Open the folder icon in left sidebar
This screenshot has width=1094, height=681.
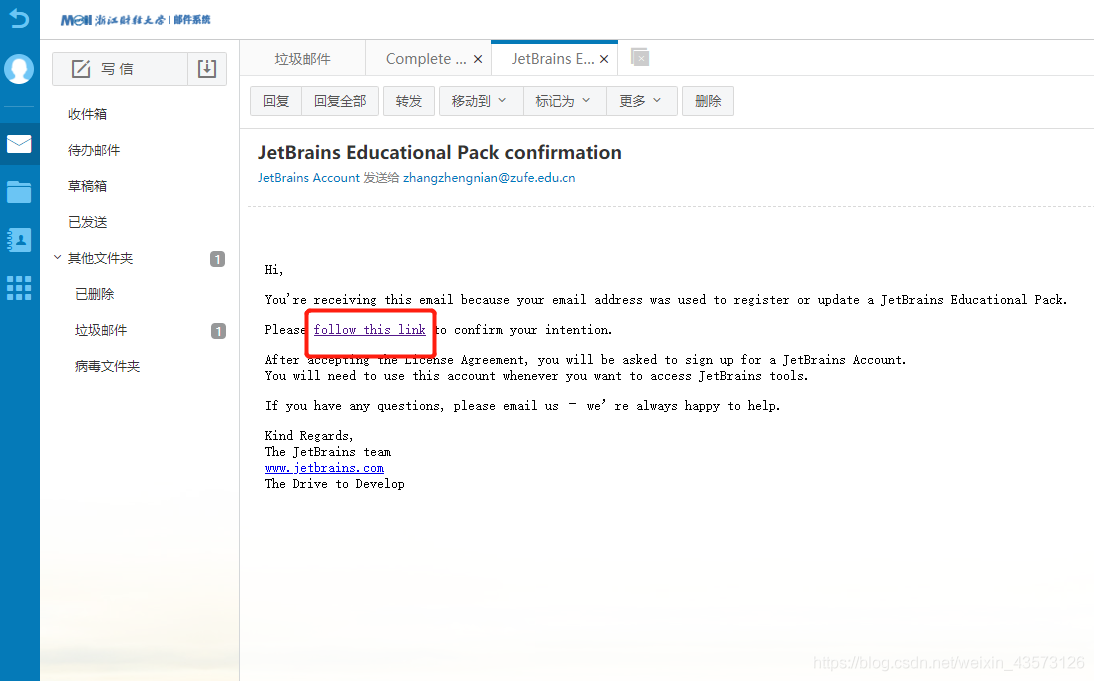(x=19, y=192)
